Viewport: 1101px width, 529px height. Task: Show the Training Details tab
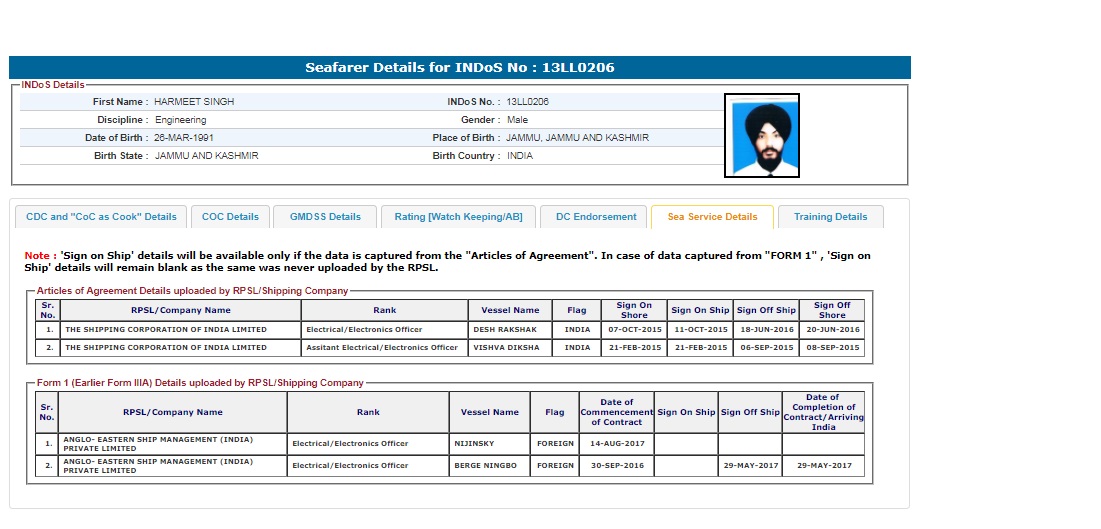click(830, 217)
